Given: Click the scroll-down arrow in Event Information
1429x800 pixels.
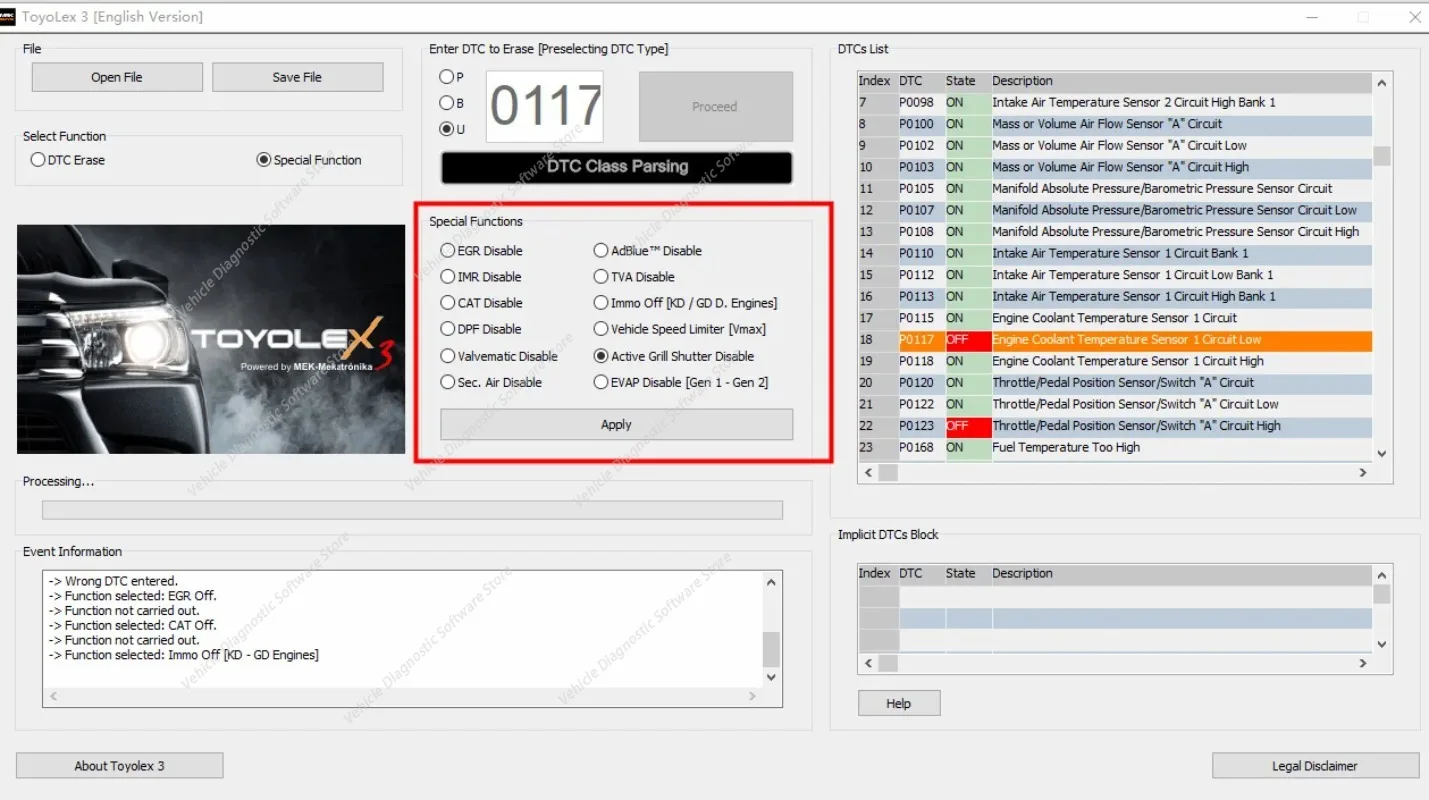Looking at the screenshot, I should [x=770, y=677].
